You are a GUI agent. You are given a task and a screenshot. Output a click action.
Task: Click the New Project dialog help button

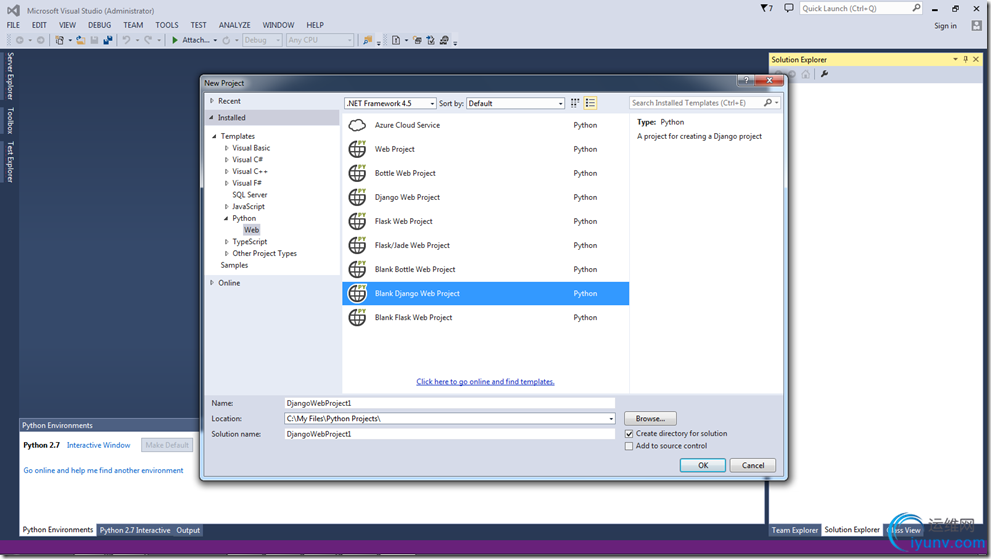tap(746, 80)
